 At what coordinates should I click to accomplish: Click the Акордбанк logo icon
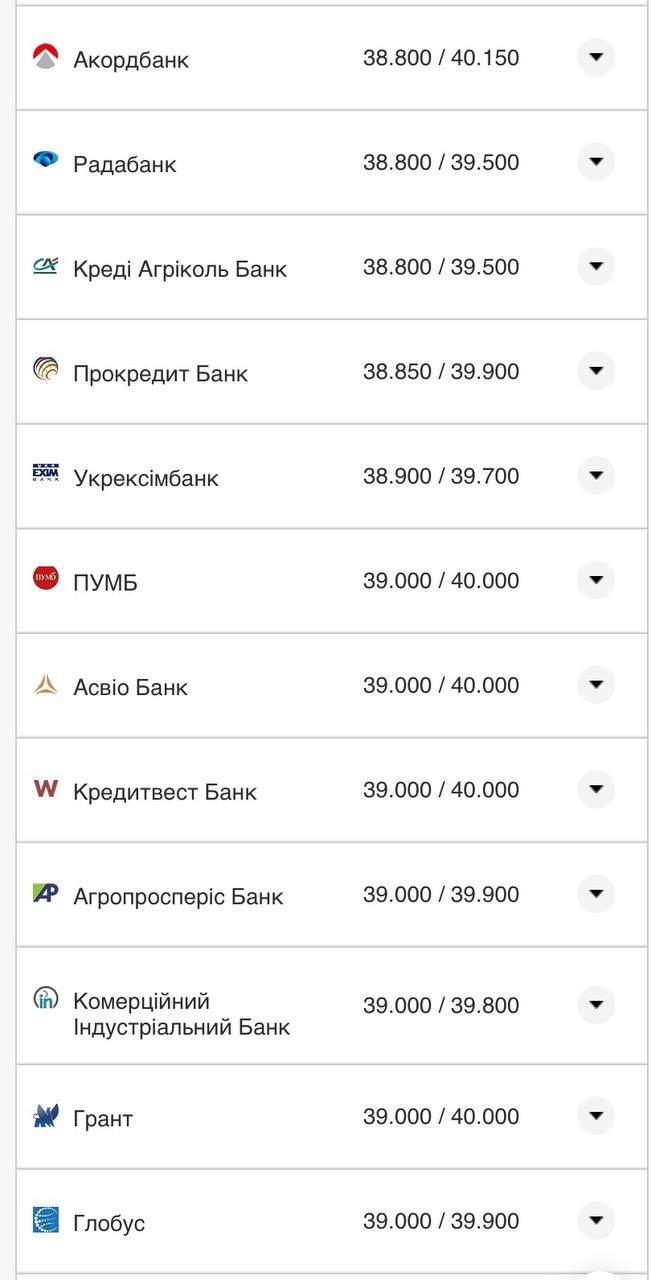click(46, 57)
